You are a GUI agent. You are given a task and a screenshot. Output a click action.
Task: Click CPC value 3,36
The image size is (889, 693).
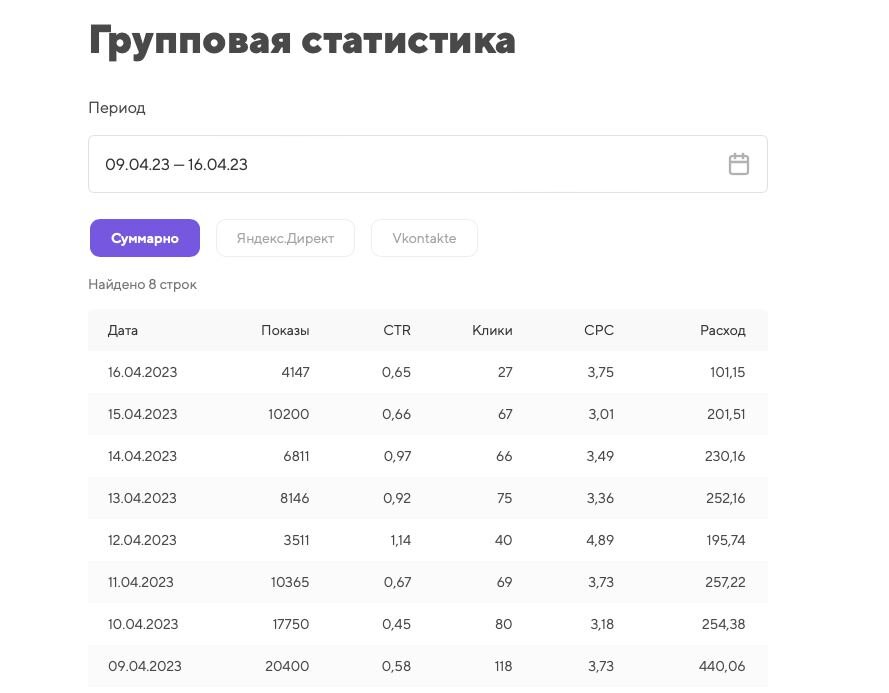(x=600, y=498)
